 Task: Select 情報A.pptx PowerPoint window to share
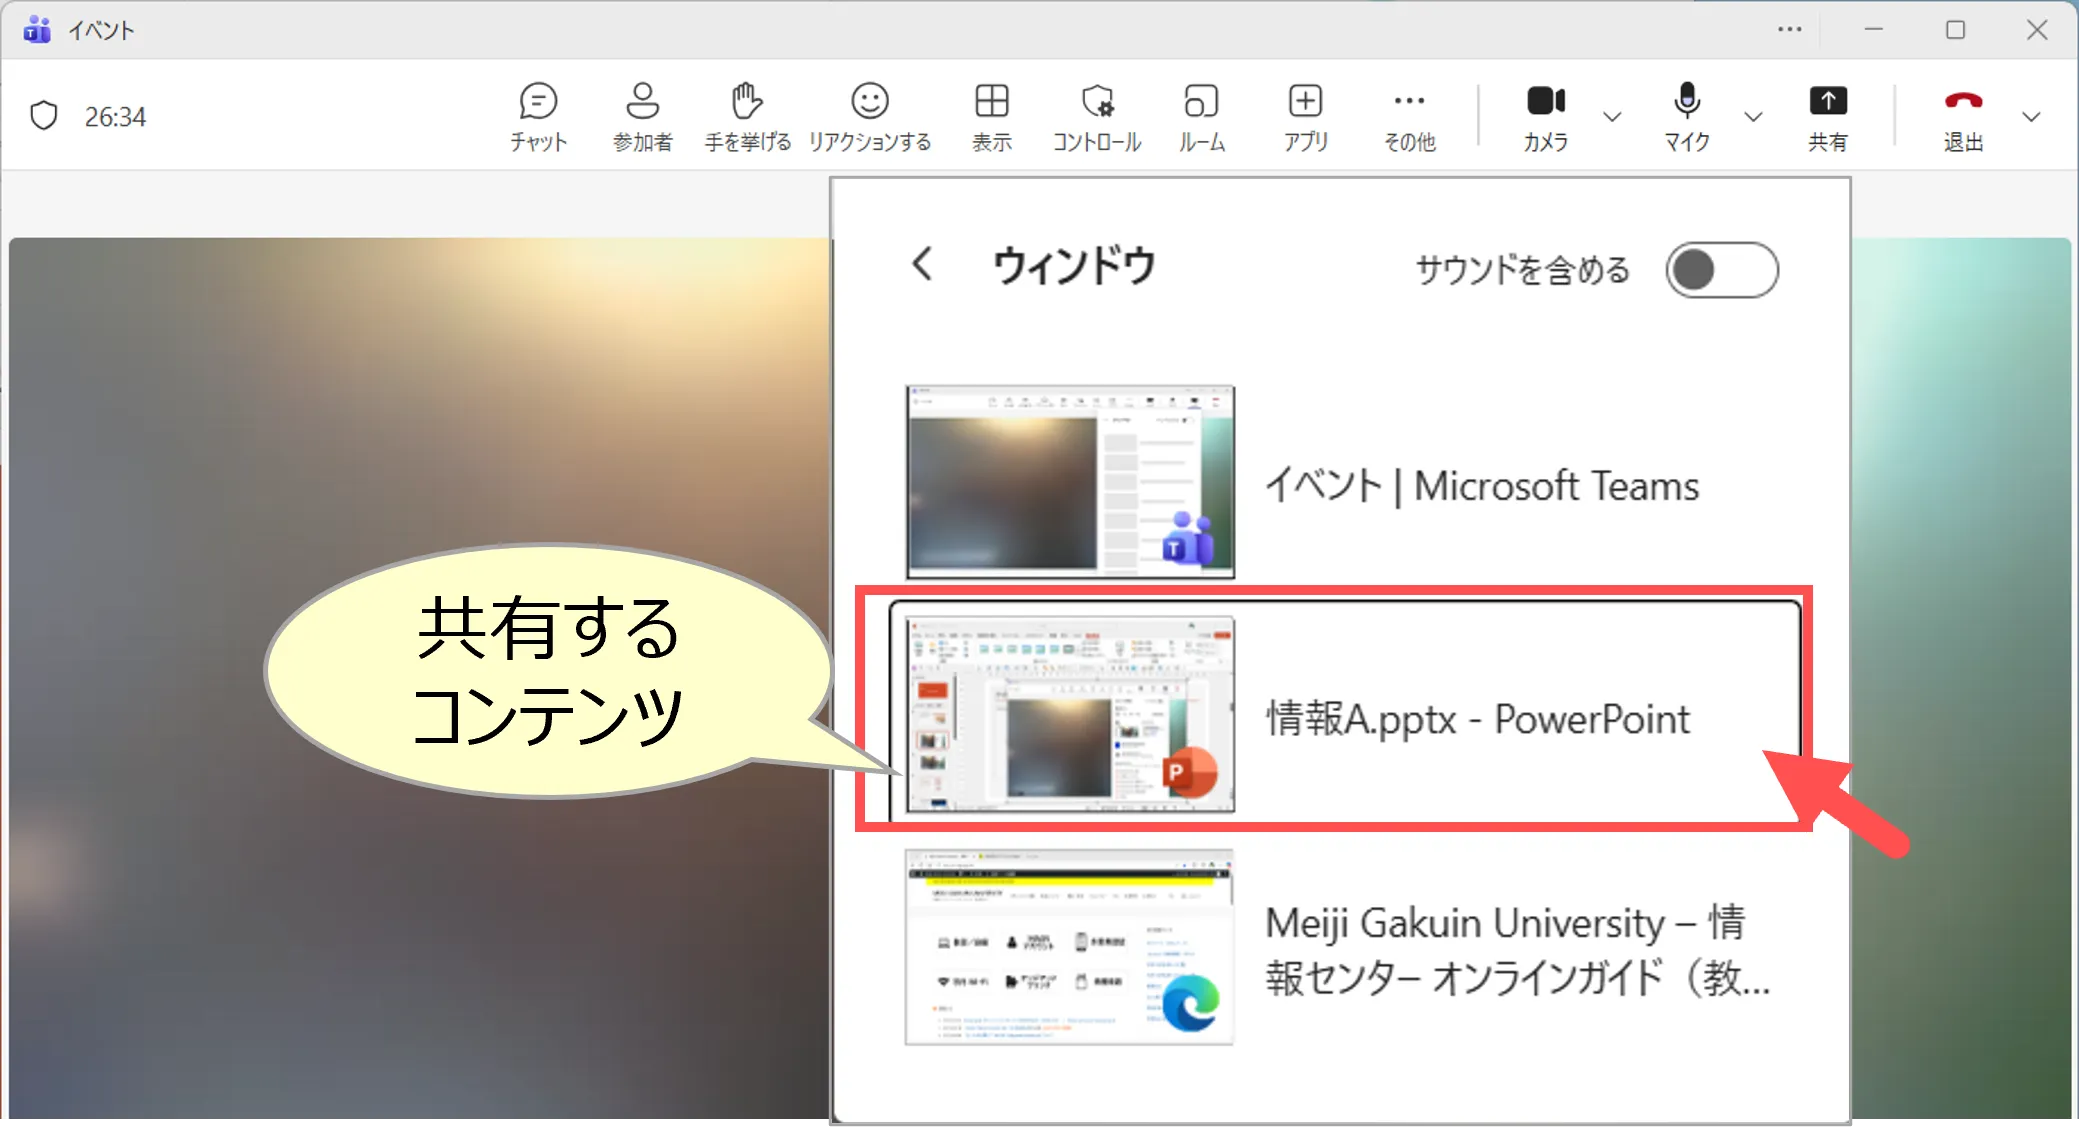[1344, 714]
